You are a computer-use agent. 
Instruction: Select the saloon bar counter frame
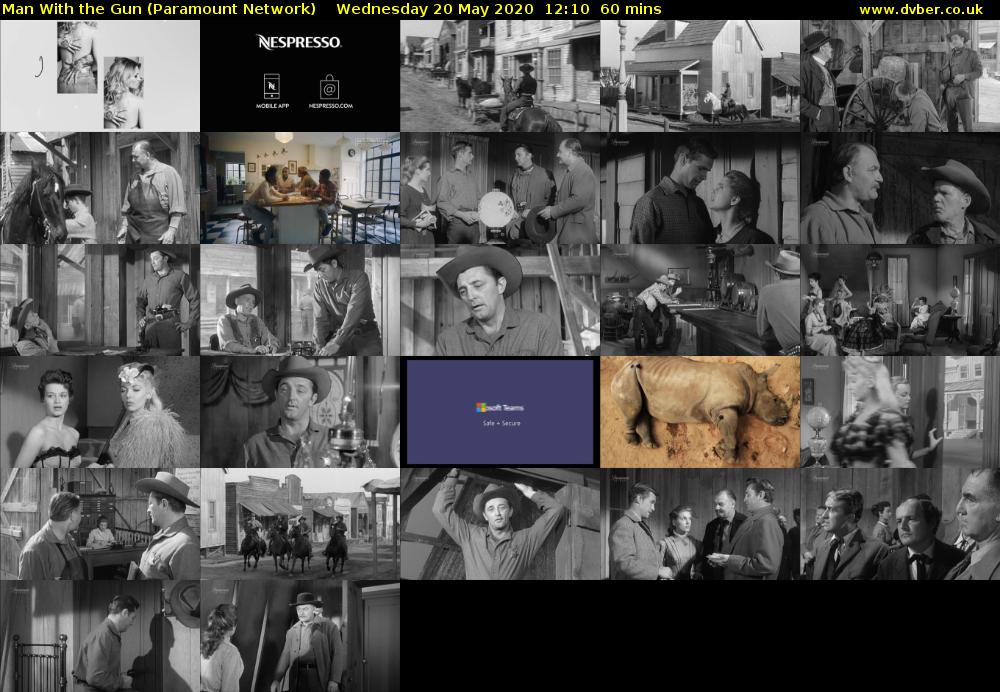(x=700, y=300)
